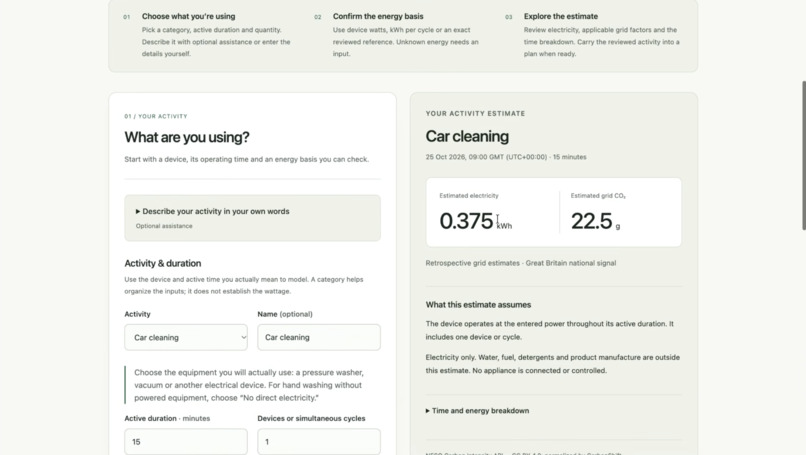The height and width of the screenshot is (455, 806).
Task: Click the page vertical scrollbar thumb
Action: tap(803, 155)
